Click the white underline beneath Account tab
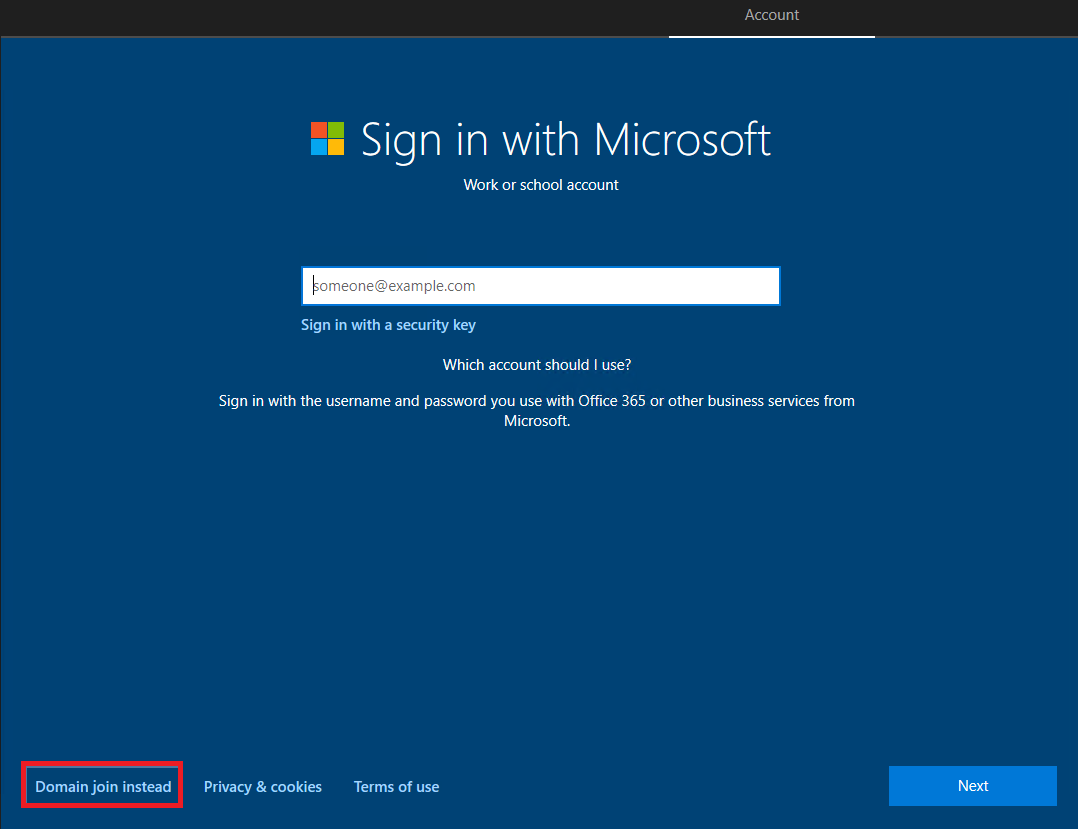Viewport: 1078px width, 829px height. coord(771,37)
